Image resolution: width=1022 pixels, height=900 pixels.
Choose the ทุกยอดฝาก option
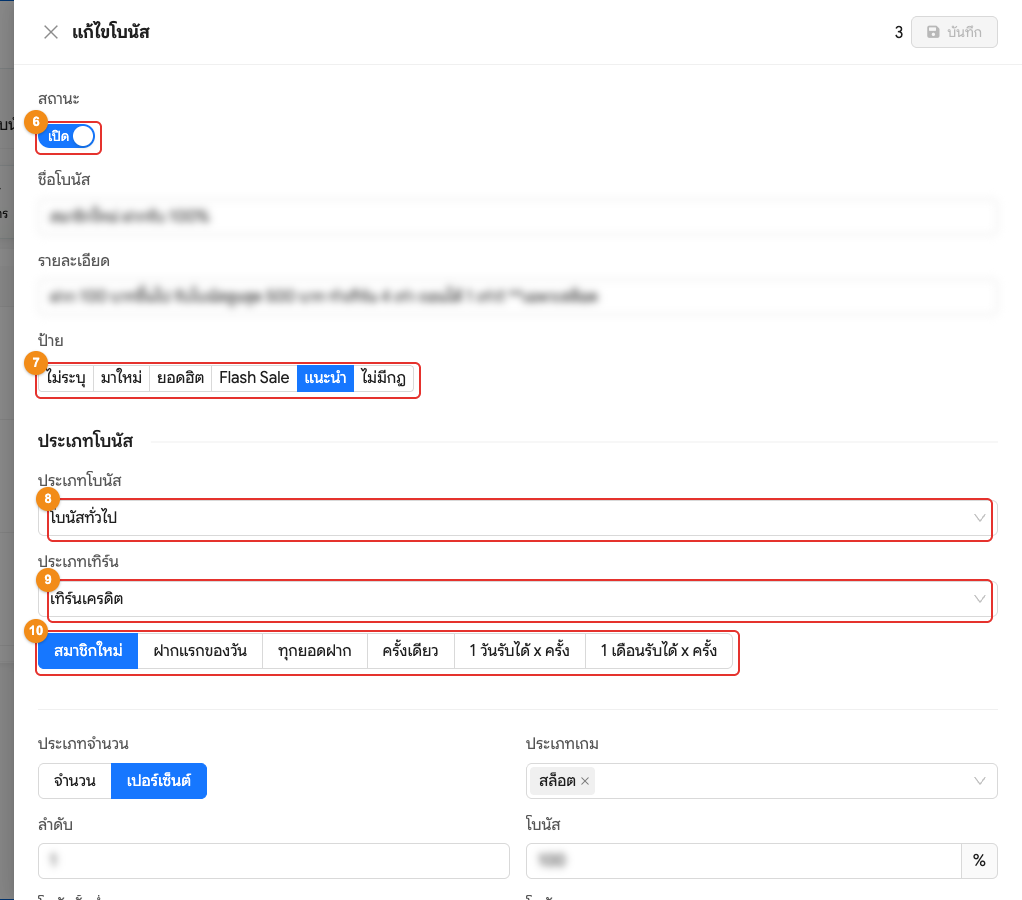pyautogui.click(x=315, y=651)
